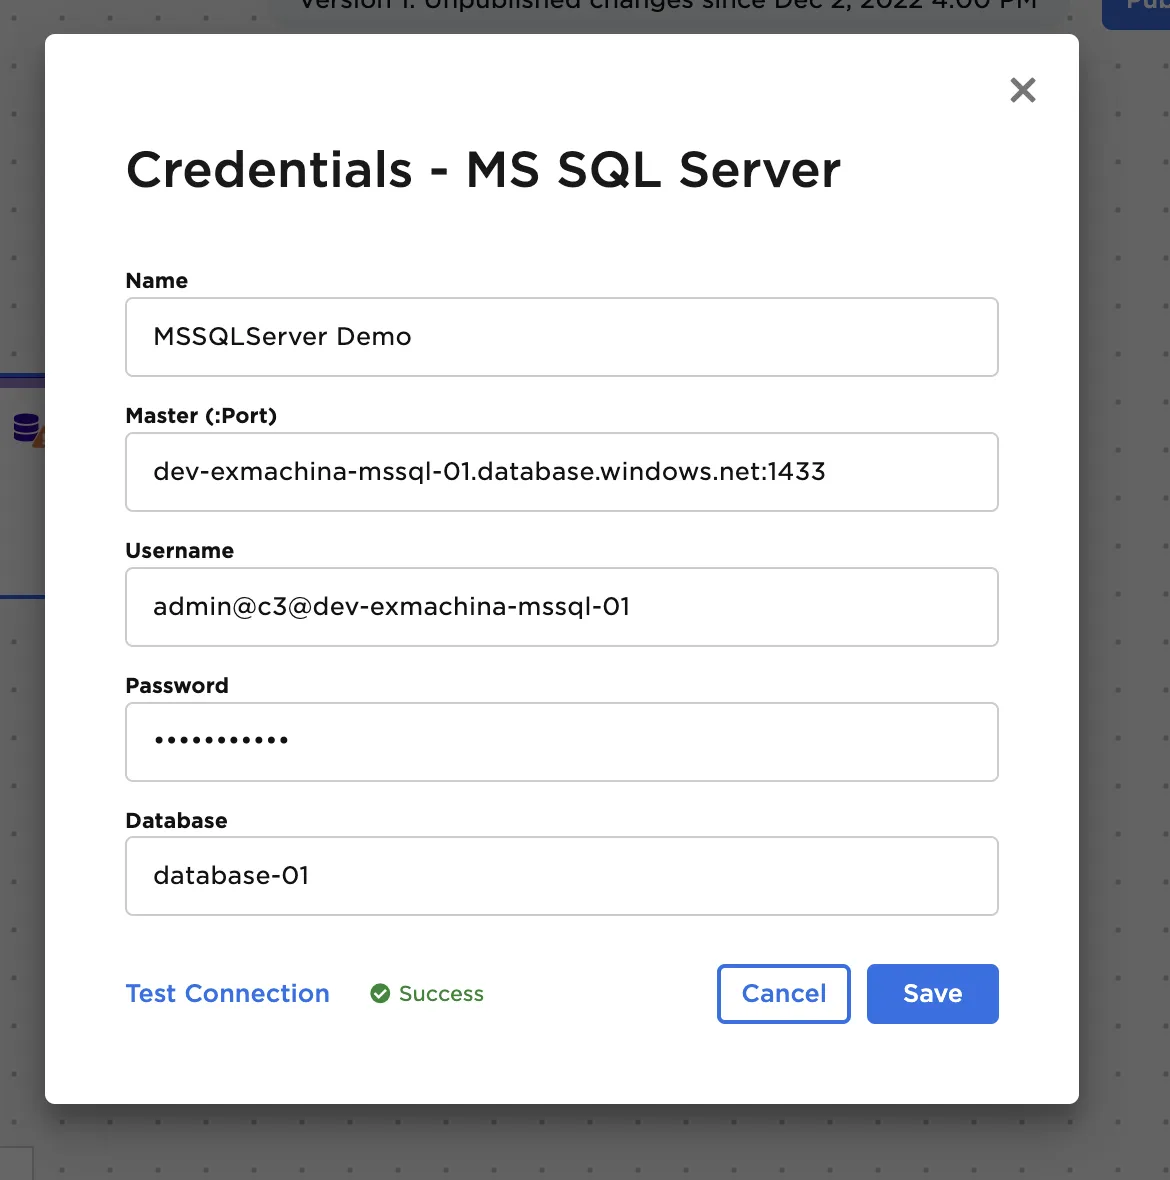Click the Database field label
This screenshot has height=1180, width=1170.
point(176,820)
